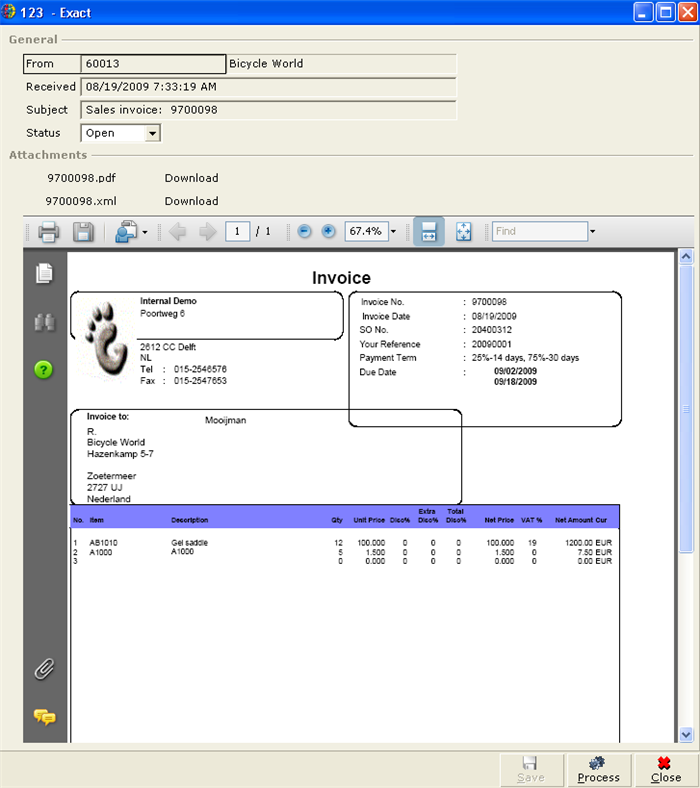Open the paperclip attachments panel
Screen dimensions: 700x788
(45, 669)
